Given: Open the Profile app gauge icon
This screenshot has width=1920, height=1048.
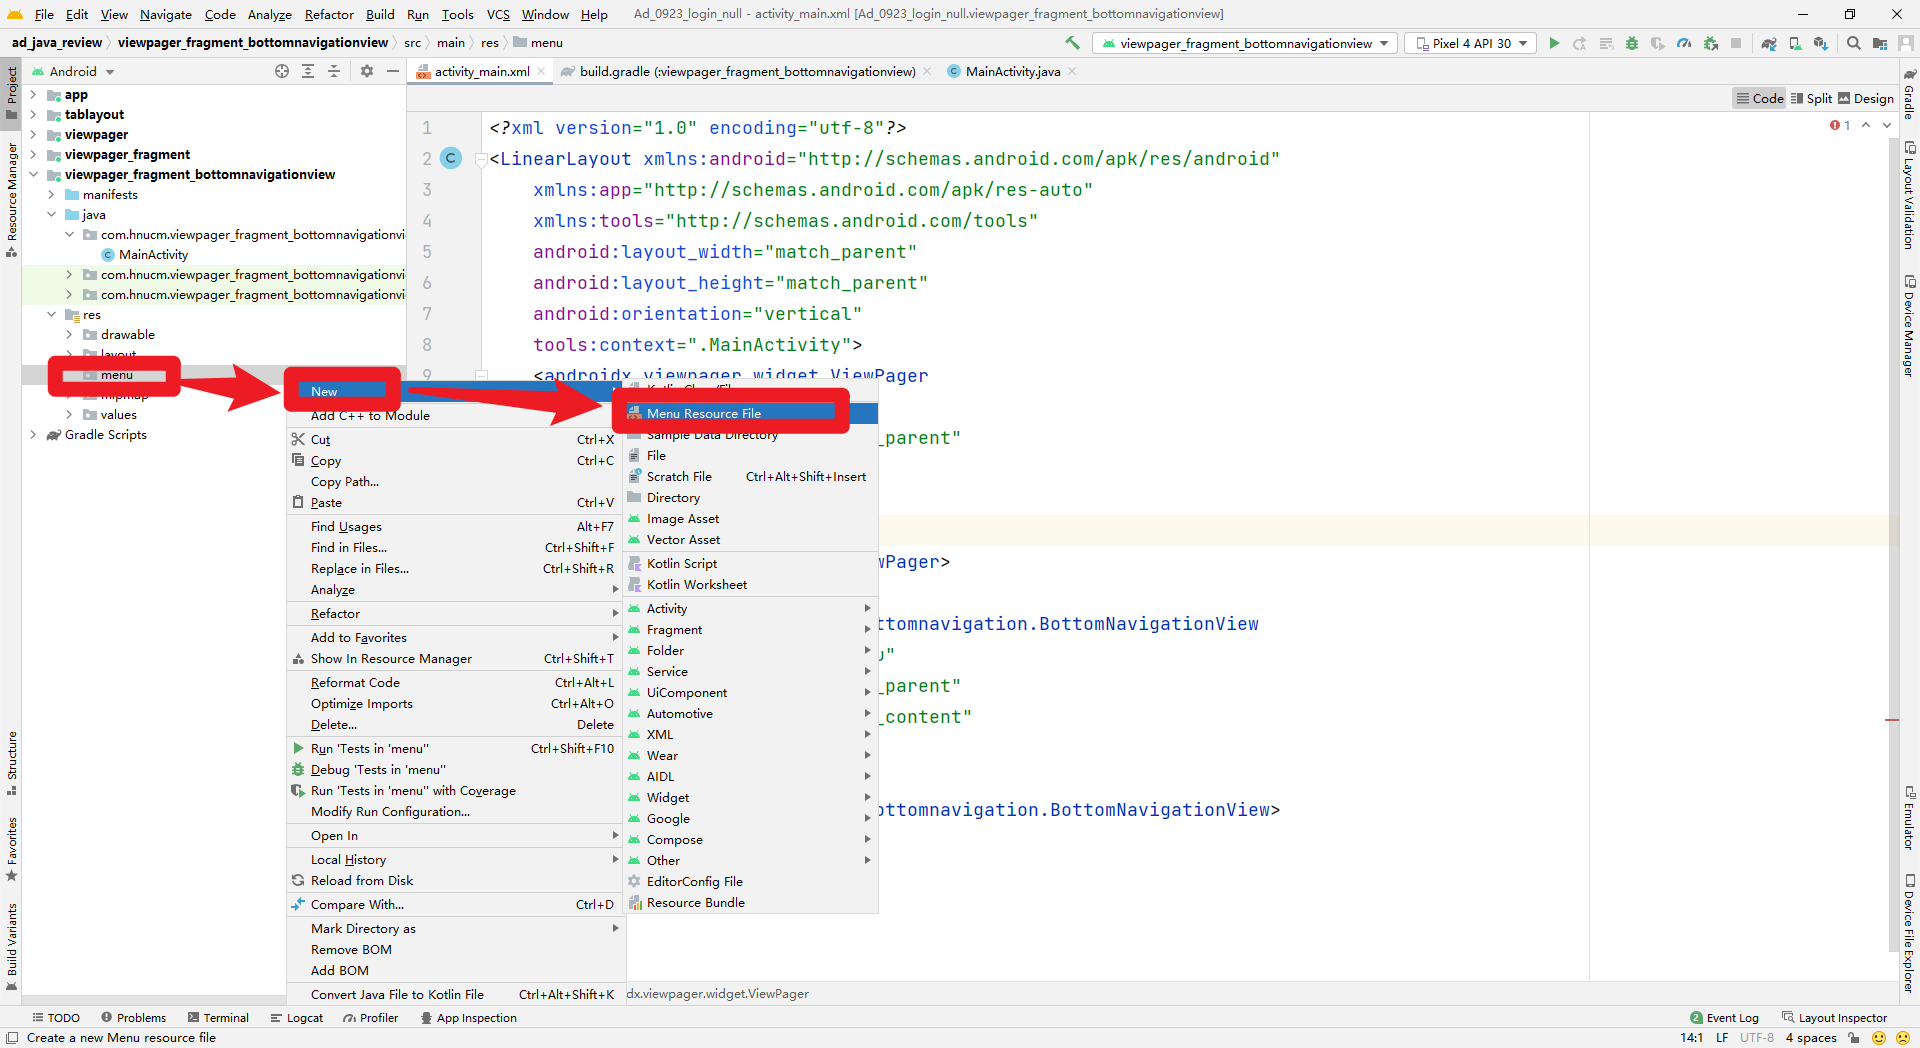Looking at the screenshot, I should click(x=1684, y=43).
